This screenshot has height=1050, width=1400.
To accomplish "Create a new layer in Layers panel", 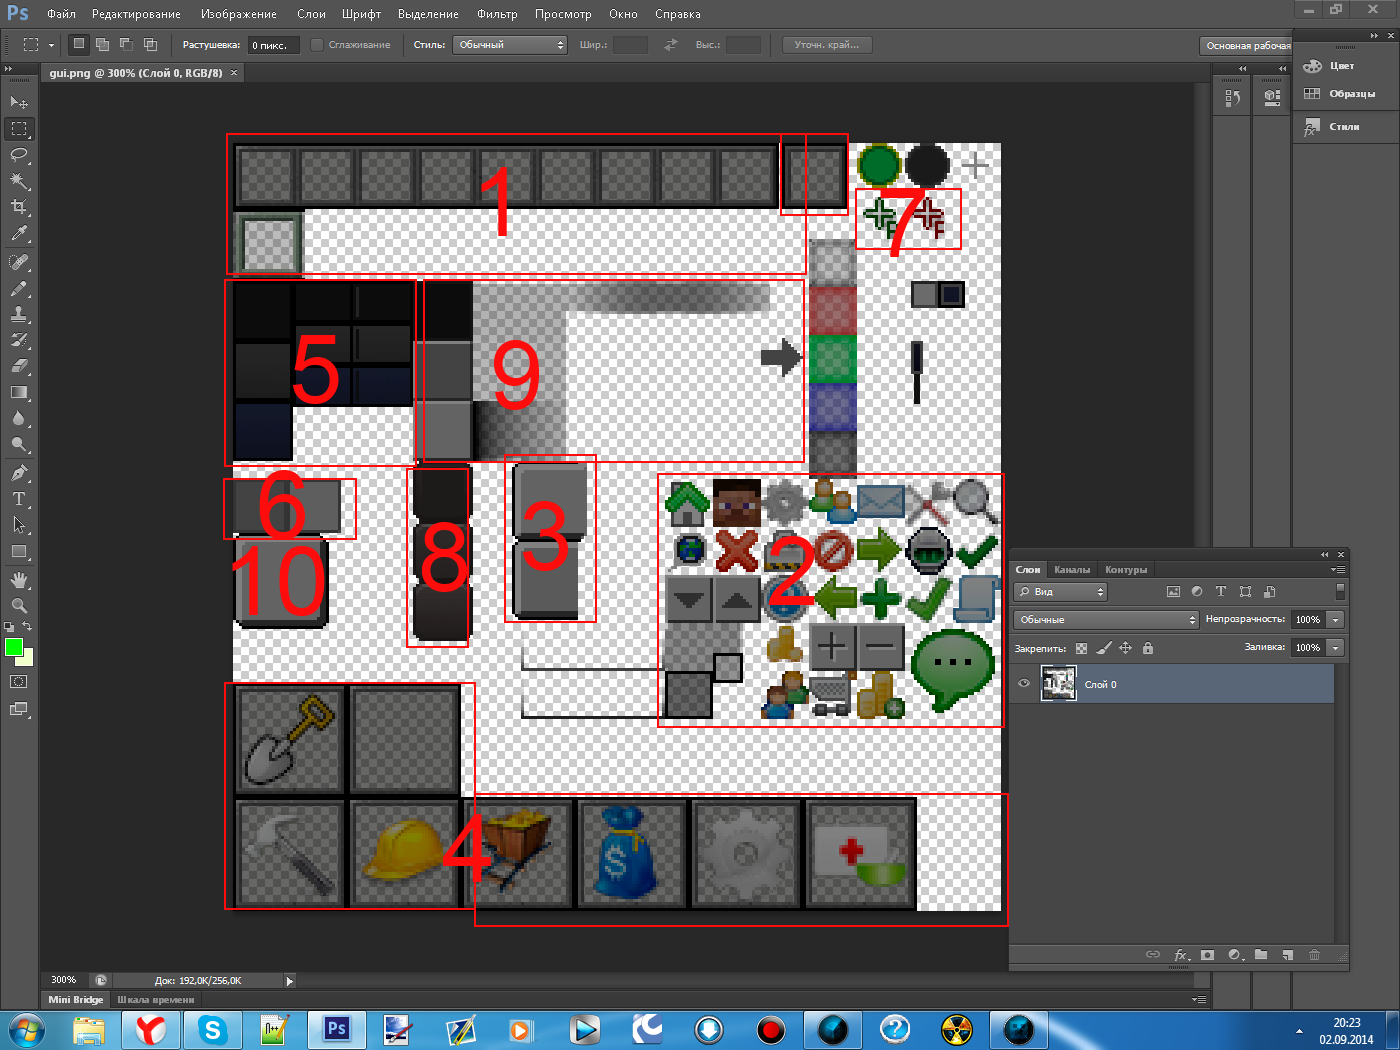I will coord(1288,955).
